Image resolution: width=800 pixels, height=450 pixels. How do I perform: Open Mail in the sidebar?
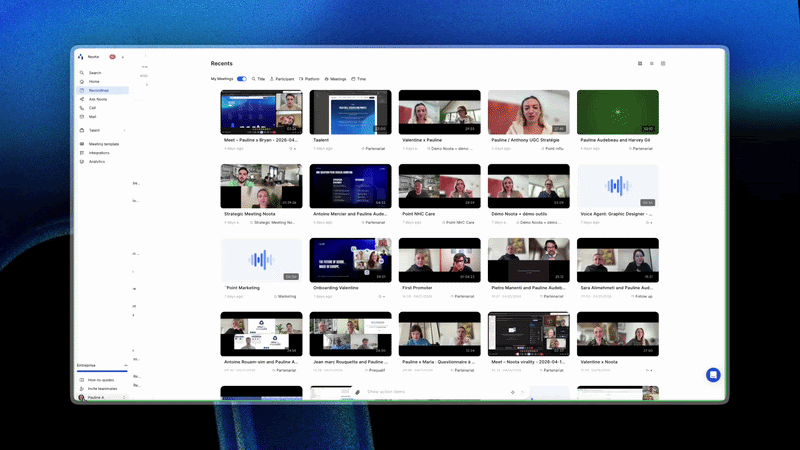(92, 116)
